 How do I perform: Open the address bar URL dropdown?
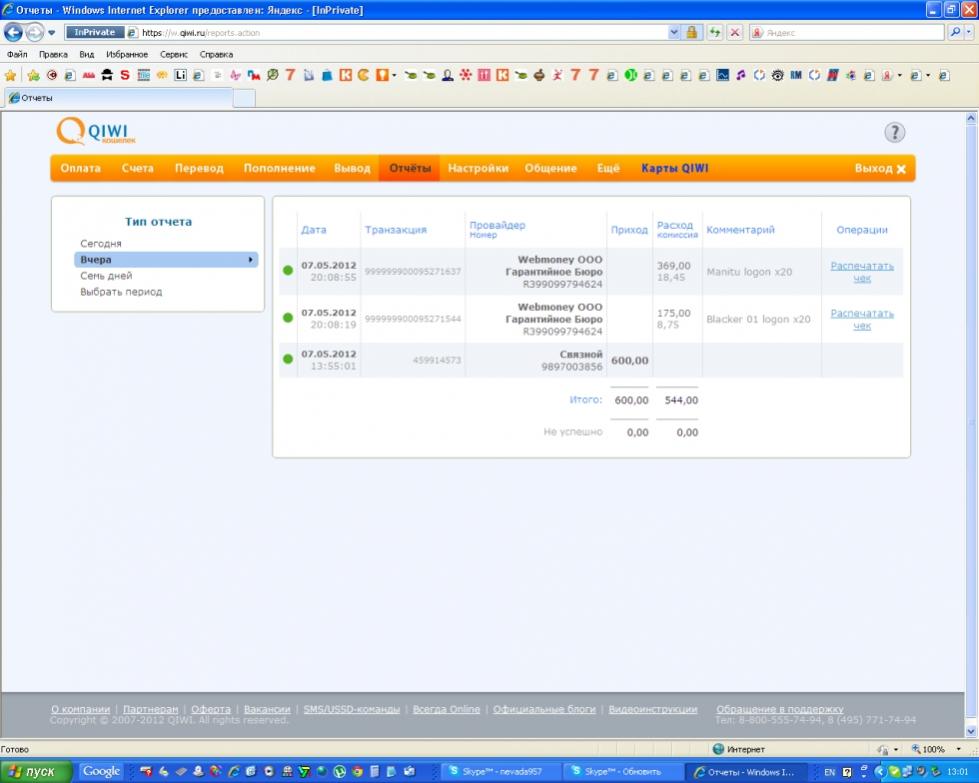[673, 32]
